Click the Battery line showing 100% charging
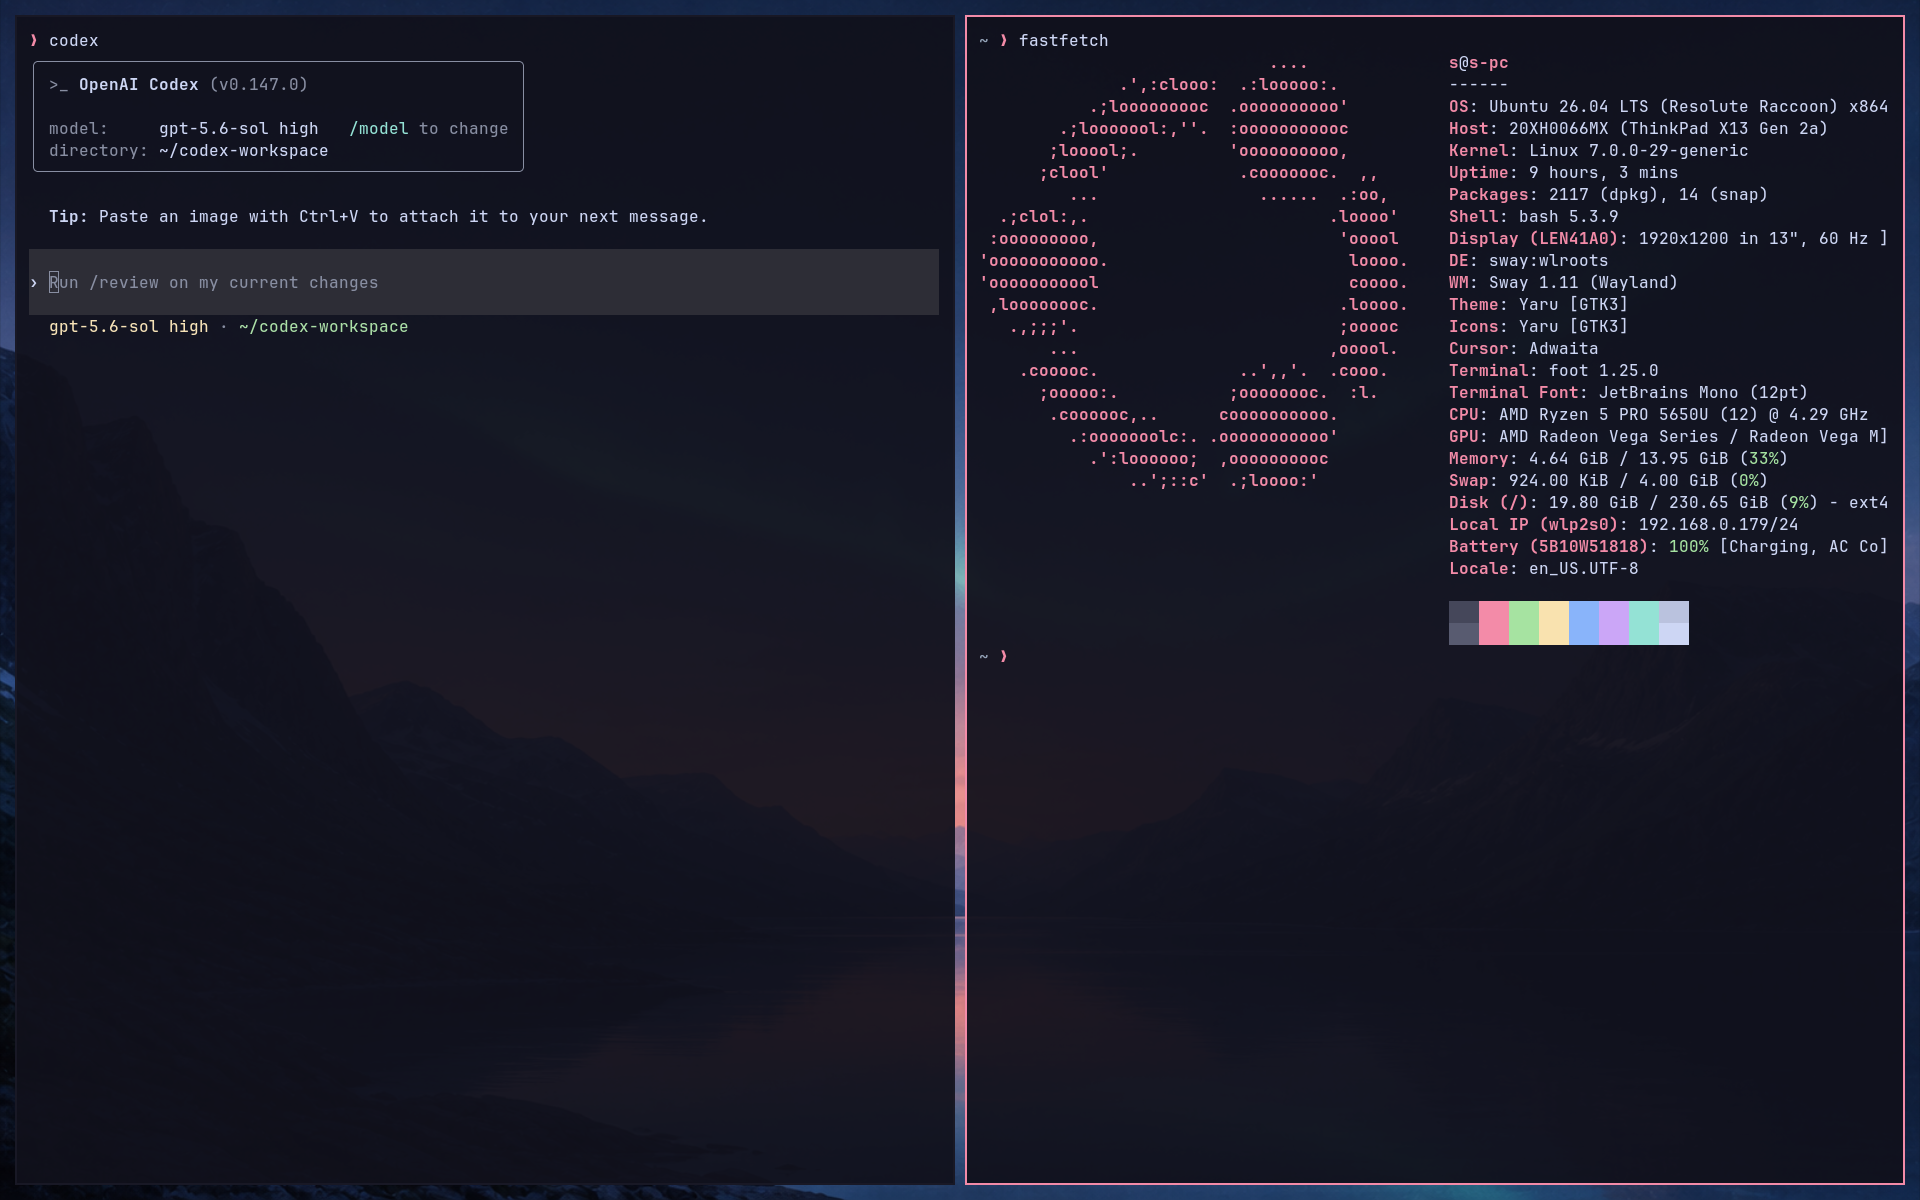This screenshot has height=1200, width=1920. (1669, 547)
